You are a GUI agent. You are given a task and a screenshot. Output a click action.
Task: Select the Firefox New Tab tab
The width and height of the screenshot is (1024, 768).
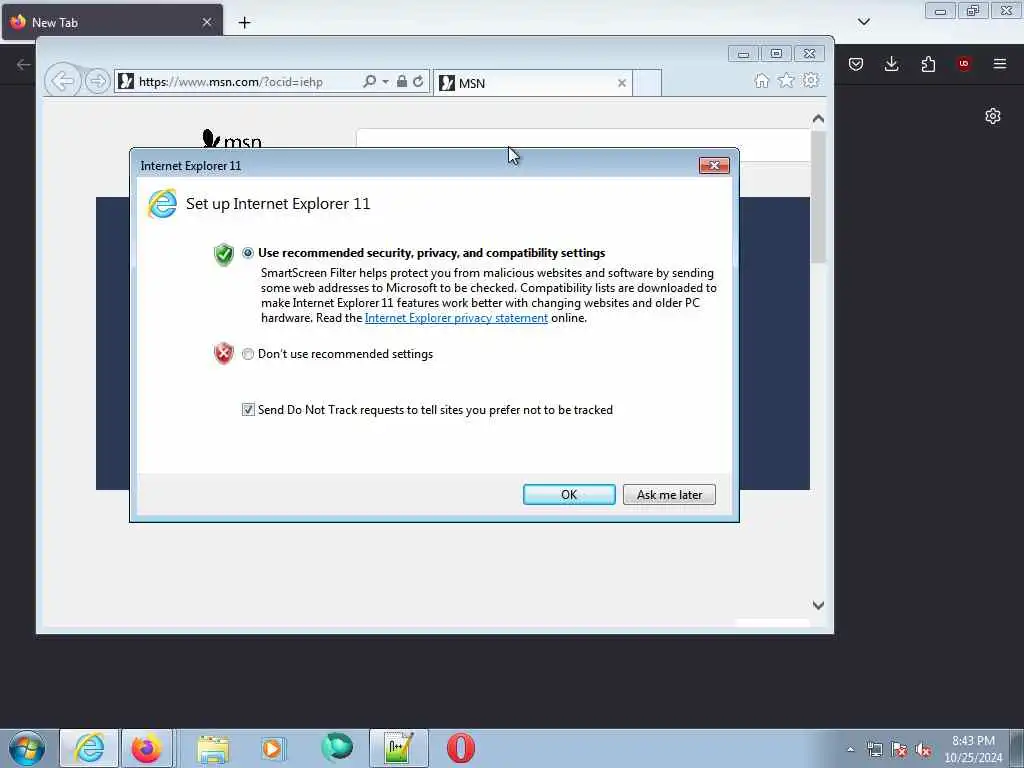pos(111,22)
